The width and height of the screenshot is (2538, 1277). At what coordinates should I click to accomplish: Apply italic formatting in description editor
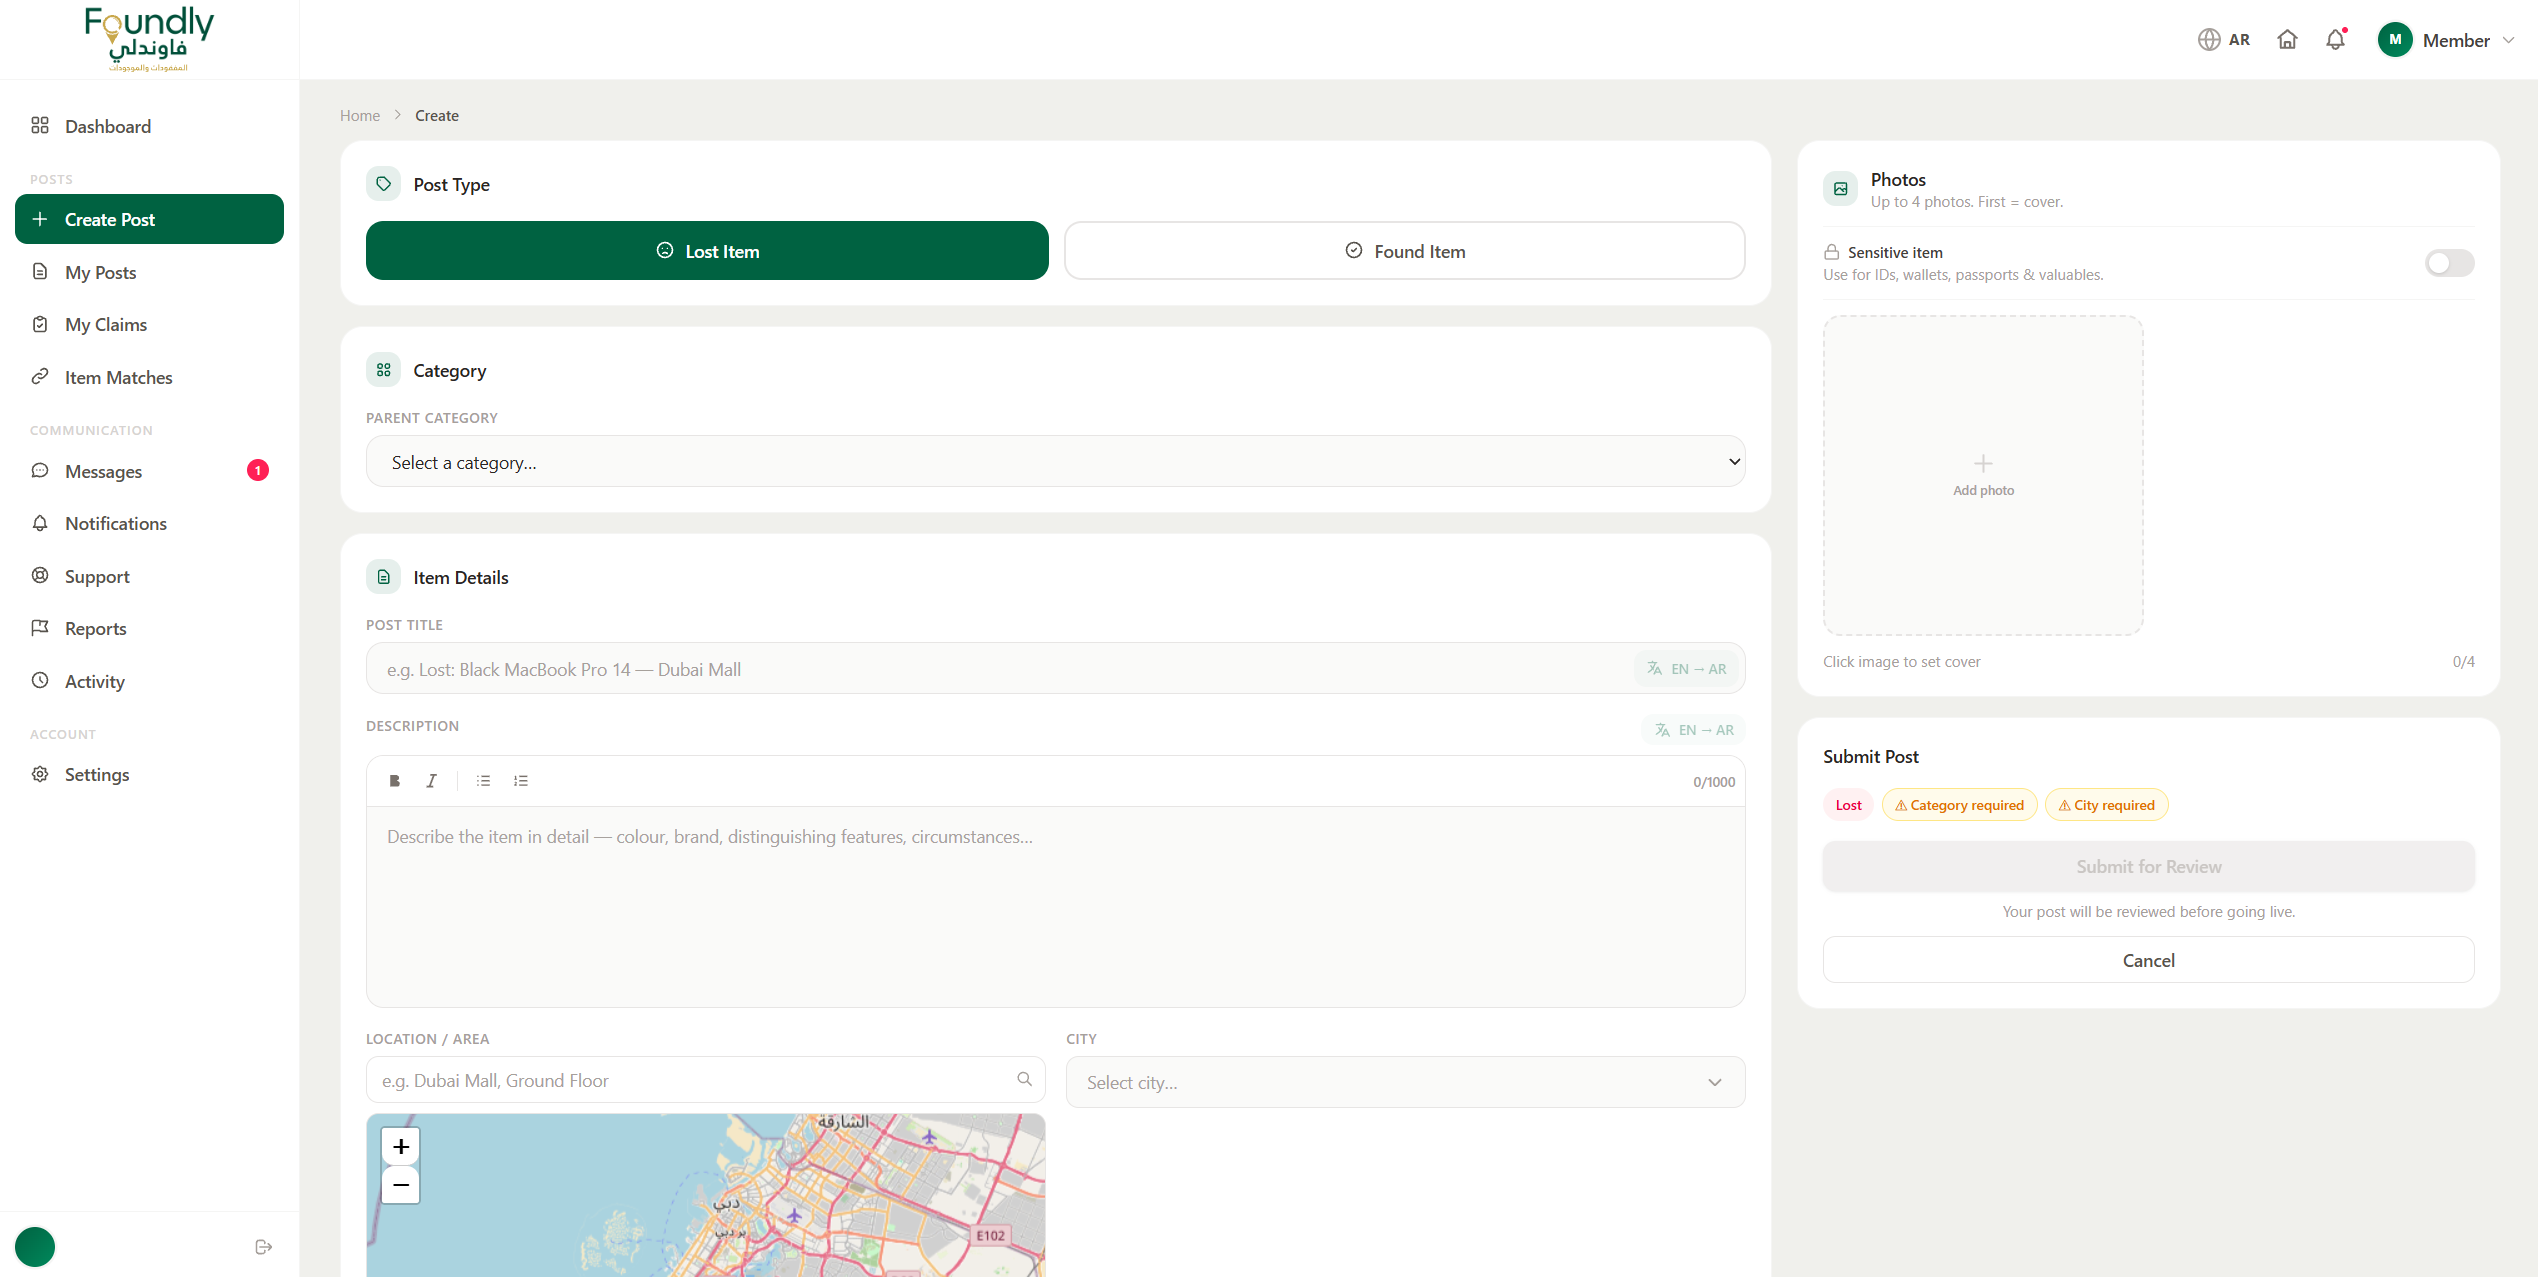click(x=431, y=781)
